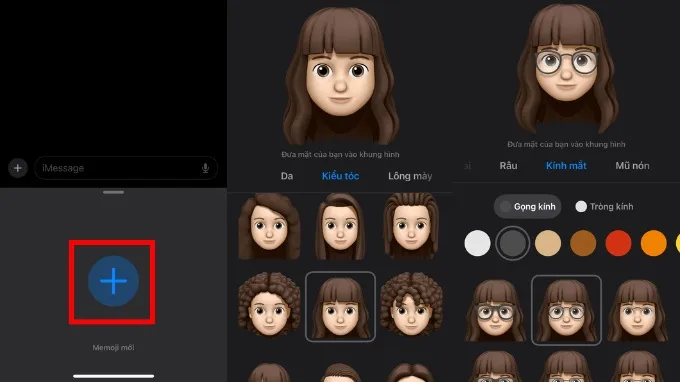Choose the thick dark-framed glasses style
This screenshot has width=680, height=382.
(495, 310)
